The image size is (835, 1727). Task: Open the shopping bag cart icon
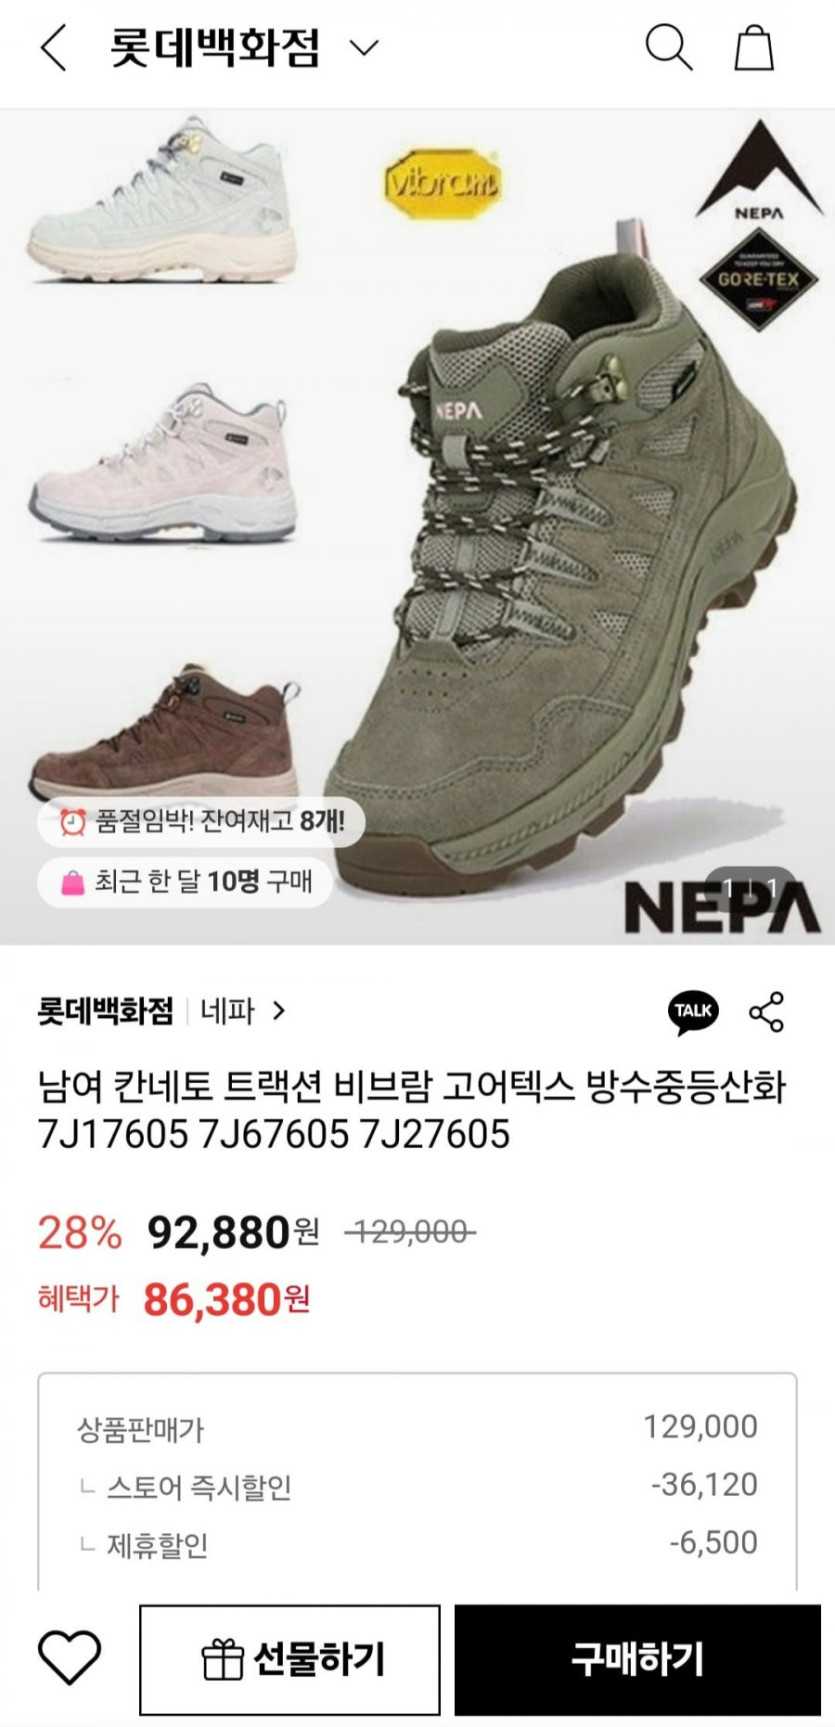754,47
